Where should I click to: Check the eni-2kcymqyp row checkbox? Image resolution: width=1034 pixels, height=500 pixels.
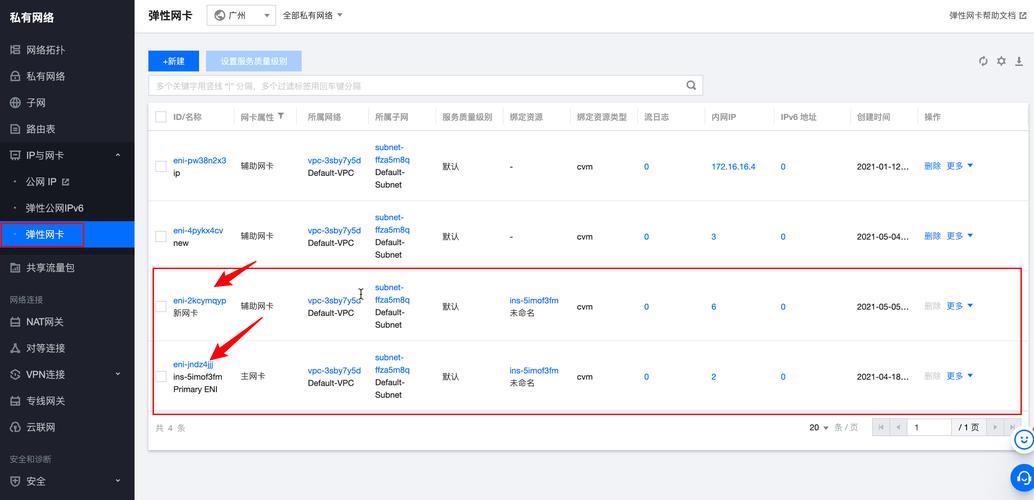pyautogui.click(x=161, y=306)
